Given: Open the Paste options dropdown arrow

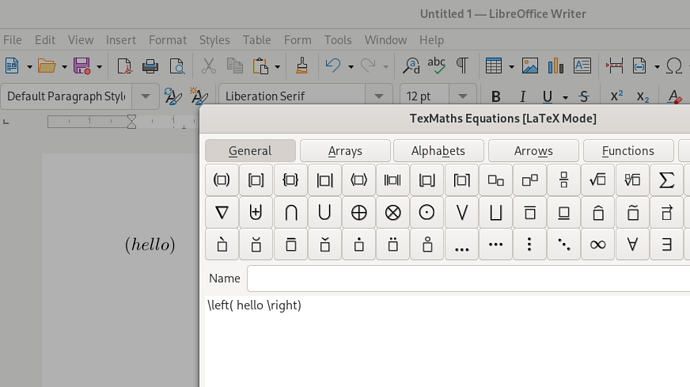Looking at the screenshot, I should click(277, 67).
